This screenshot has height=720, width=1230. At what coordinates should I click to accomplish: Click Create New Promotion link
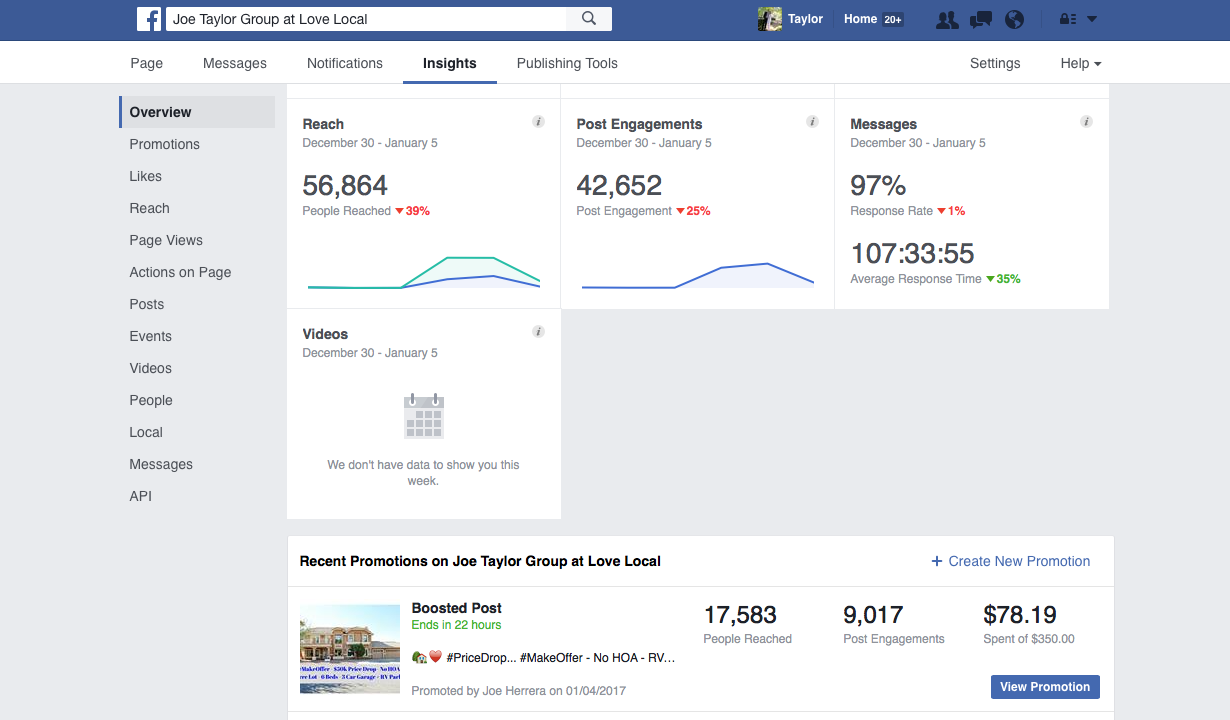pos(1011,561)
